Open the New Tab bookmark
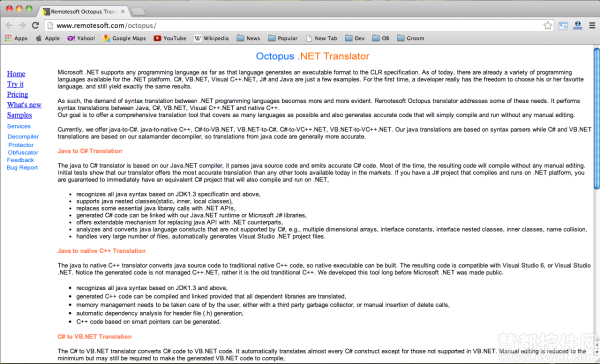 [x=321, y=38]
